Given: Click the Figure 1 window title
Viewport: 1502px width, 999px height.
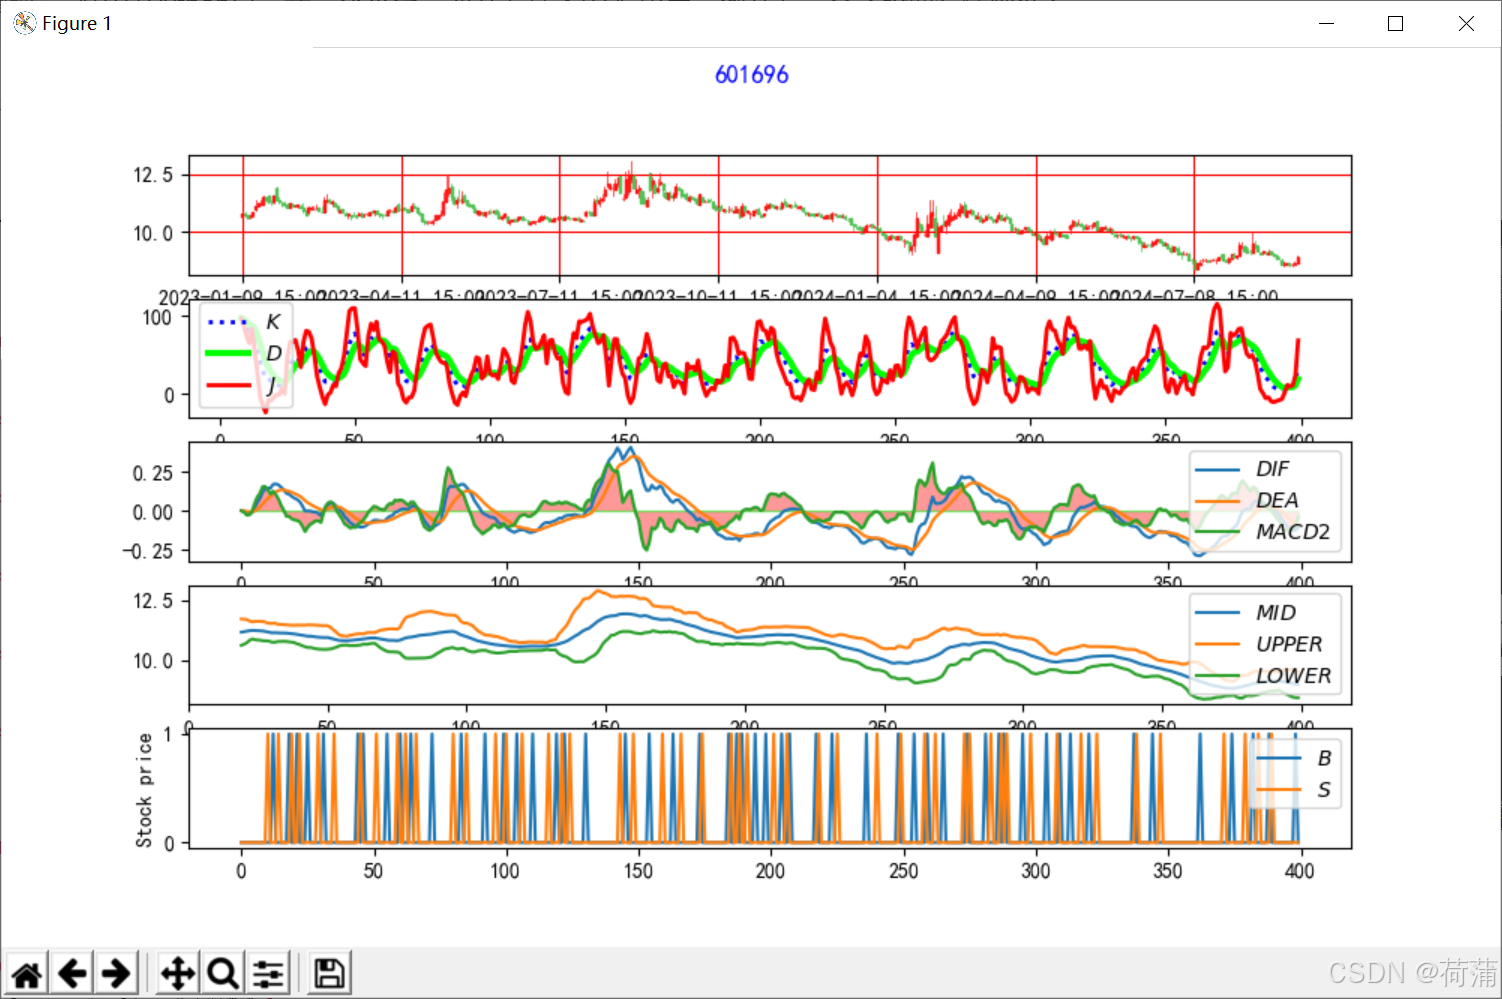Looking at the screenshot, I should point(77,23).
